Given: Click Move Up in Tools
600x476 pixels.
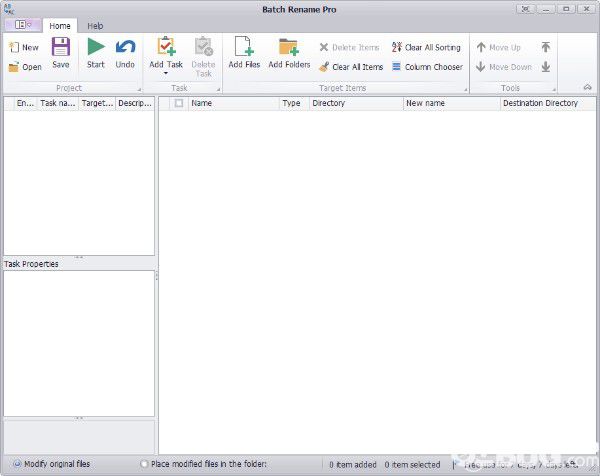Looking at the screenshot, I should tap(499, 47).
